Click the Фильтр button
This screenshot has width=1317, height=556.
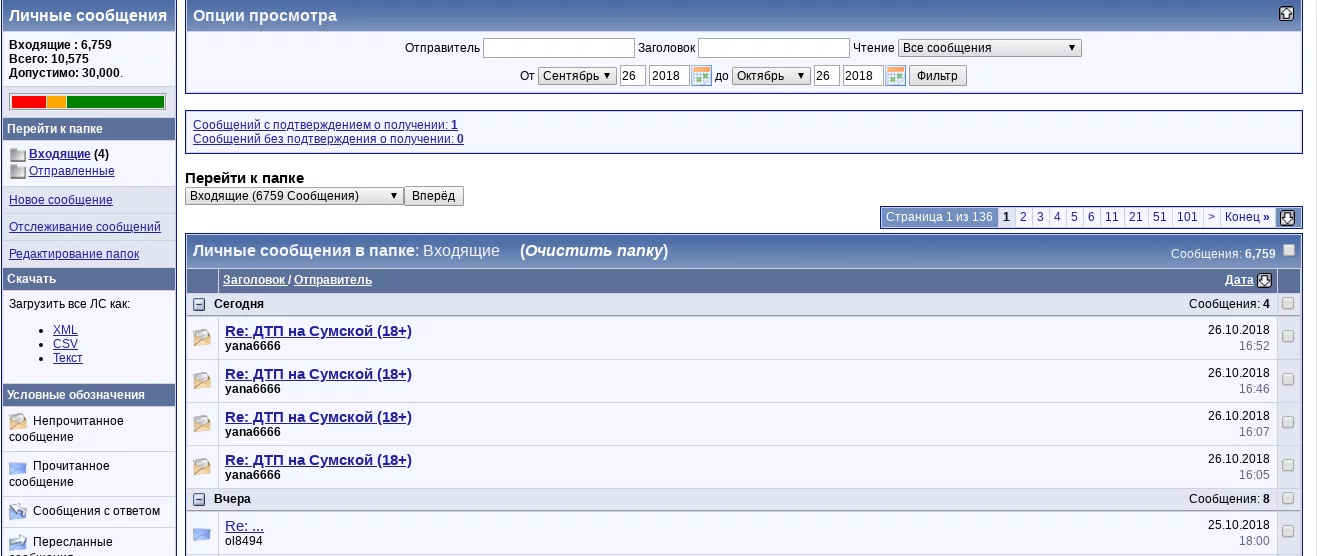point(937,76)
